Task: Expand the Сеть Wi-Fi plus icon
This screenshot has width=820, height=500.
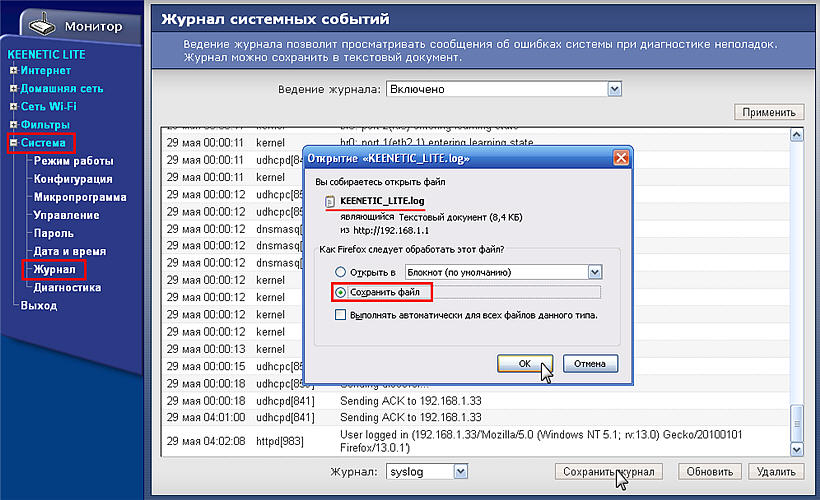Action: coord(13,107)
